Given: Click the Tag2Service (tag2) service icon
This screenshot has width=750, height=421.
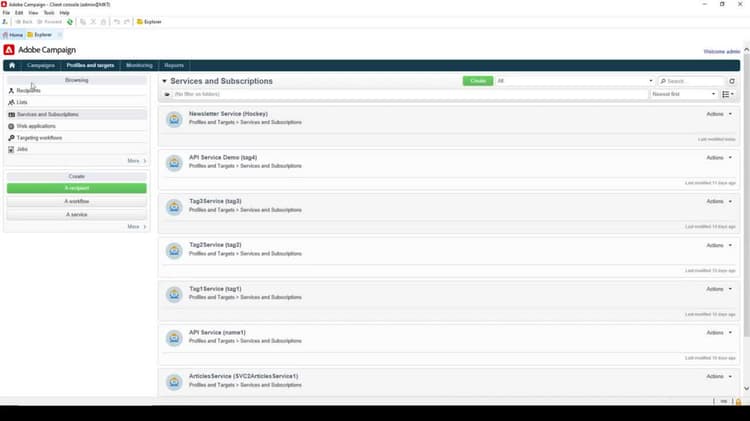Looking at the screenshot, I should pos(174,250).
